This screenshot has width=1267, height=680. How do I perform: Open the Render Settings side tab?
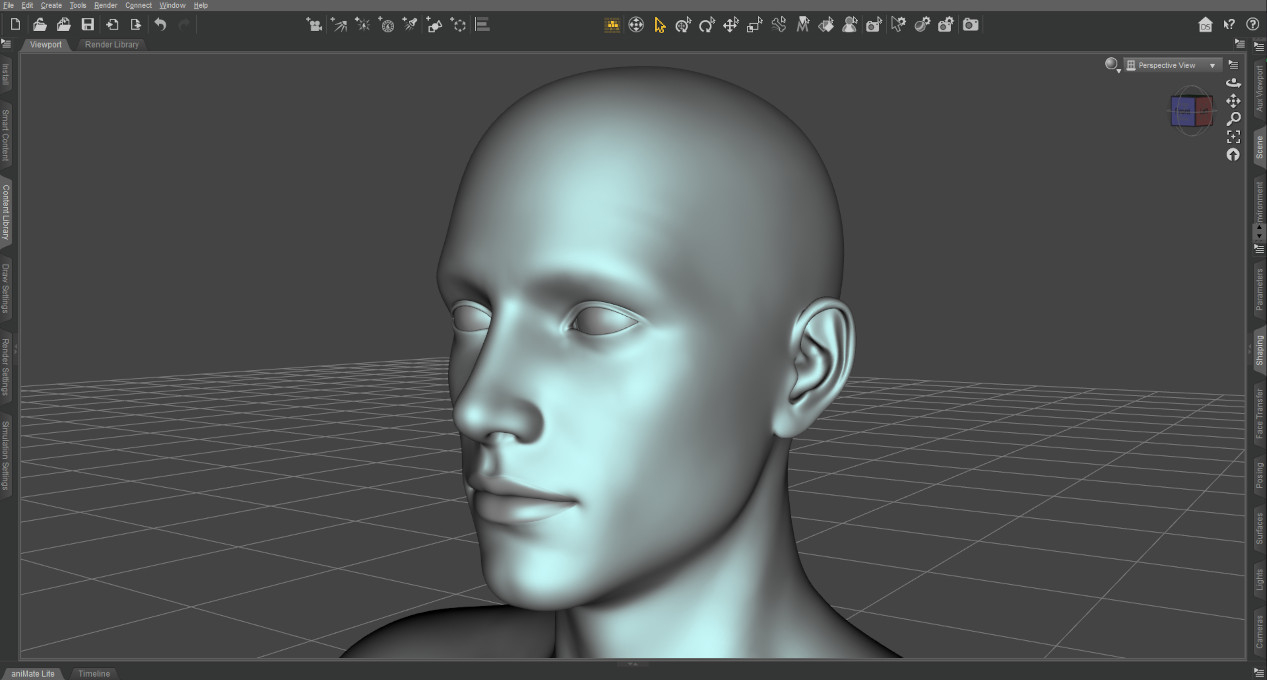tap(5, 367)
